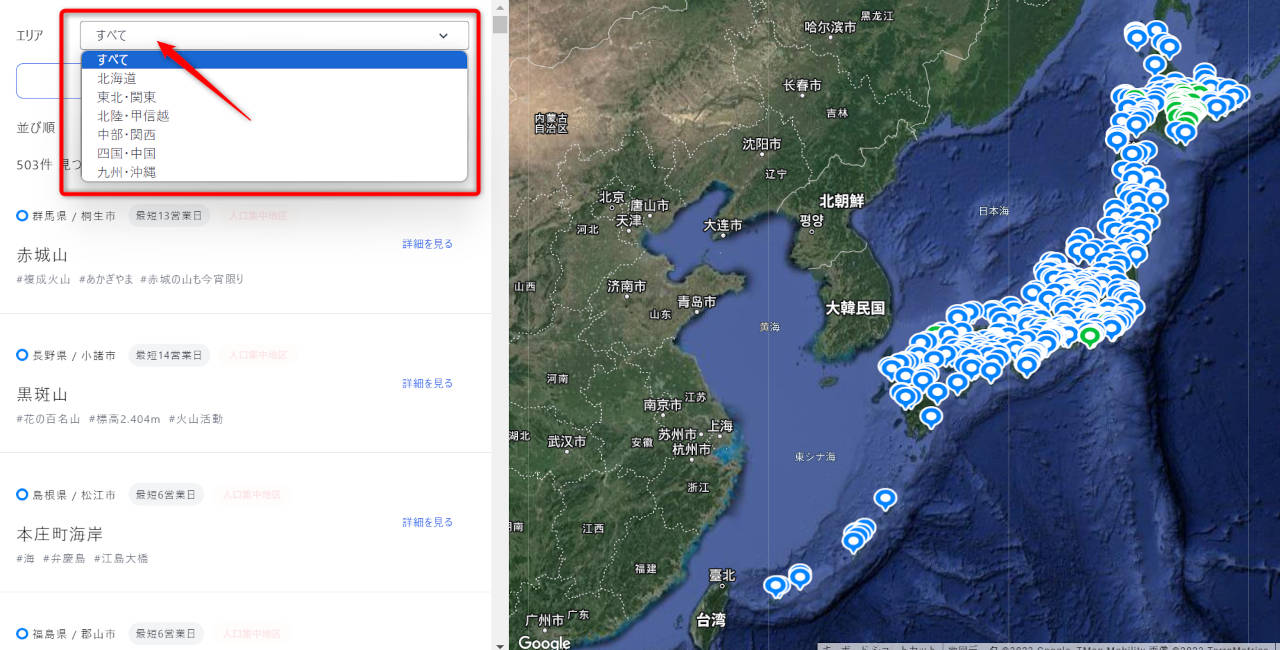Click the southernmost pin below Kyushu
Viewport: 1280px width, 650px height.
(931, 415)
